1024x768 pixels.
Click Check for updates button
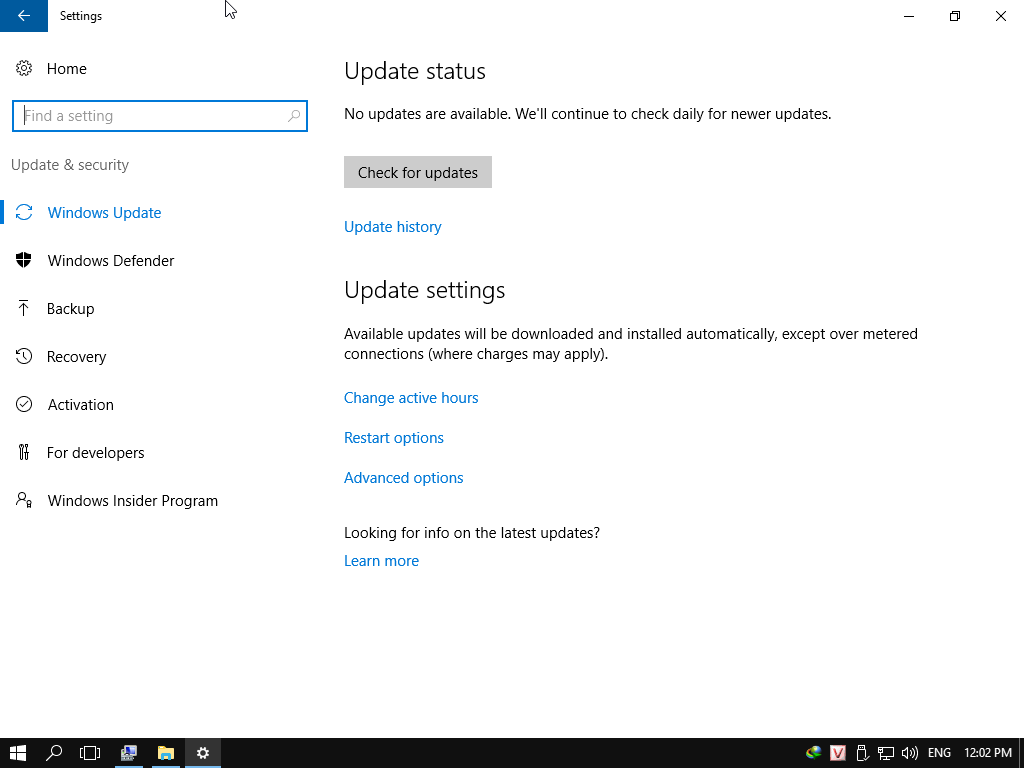click(418, 172)
